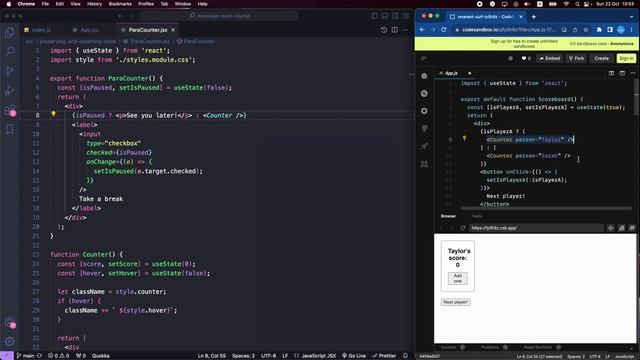
Task: Fork the sandbox in CodeSandbox
Action: tap(576, 58)
